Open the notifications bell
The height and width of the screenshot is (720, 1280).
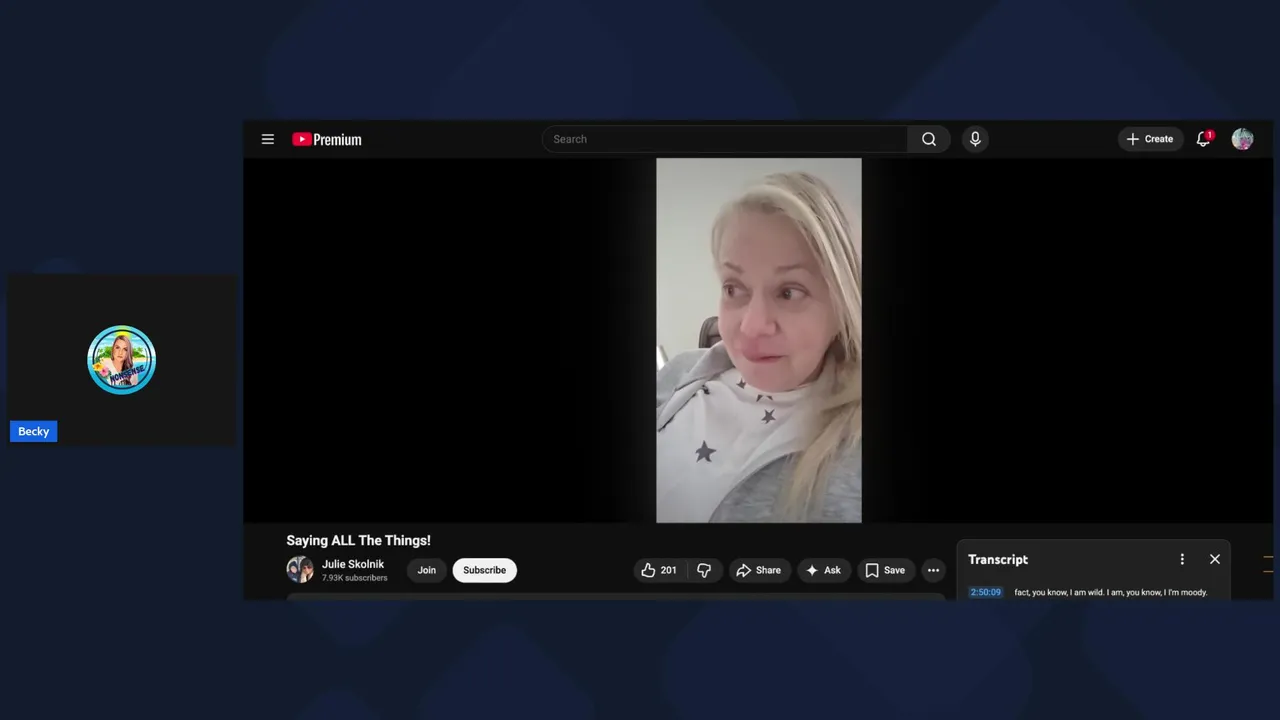pos(1204,139)
